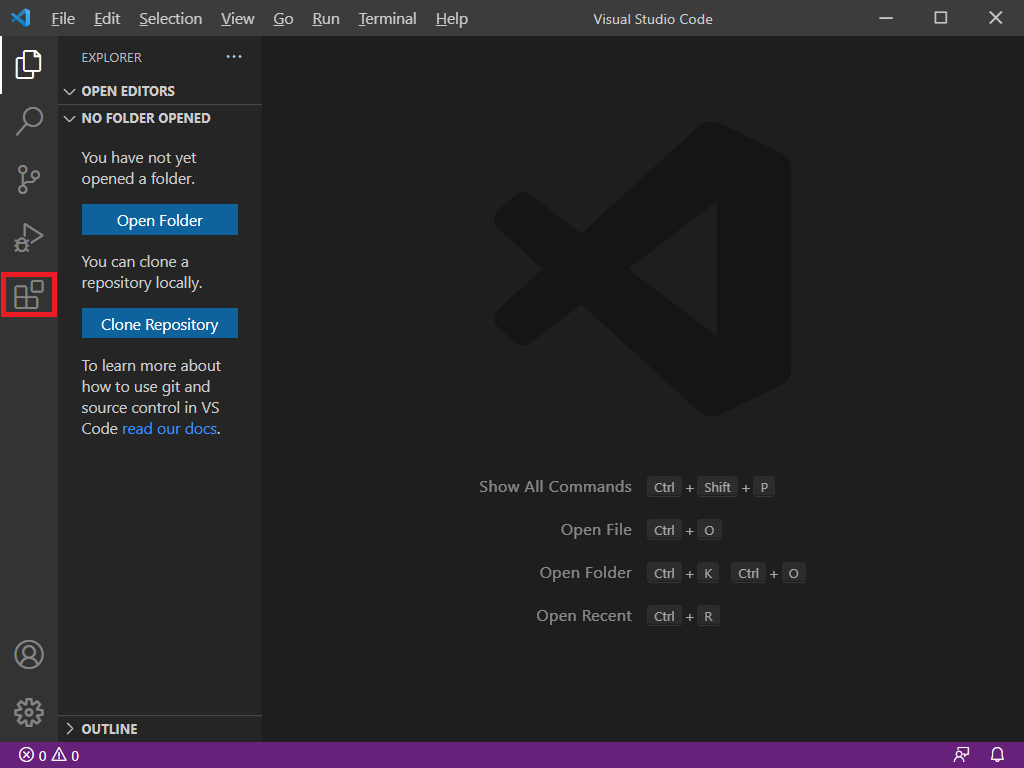This screenshot has height=768, width=1024.
Task: Open the Run menu
Action: point(326,18)
